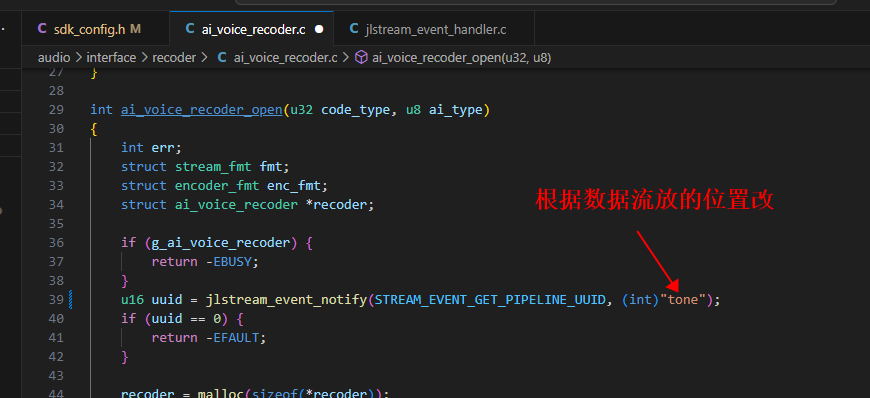This screenshot has height=398, width=870.
Task: Click '-EFAULT' on line 41
Action: [x=236, y=337]
